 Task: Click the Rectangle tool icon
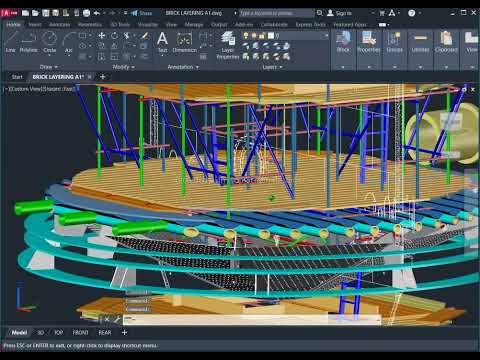[x=83, y=35]
